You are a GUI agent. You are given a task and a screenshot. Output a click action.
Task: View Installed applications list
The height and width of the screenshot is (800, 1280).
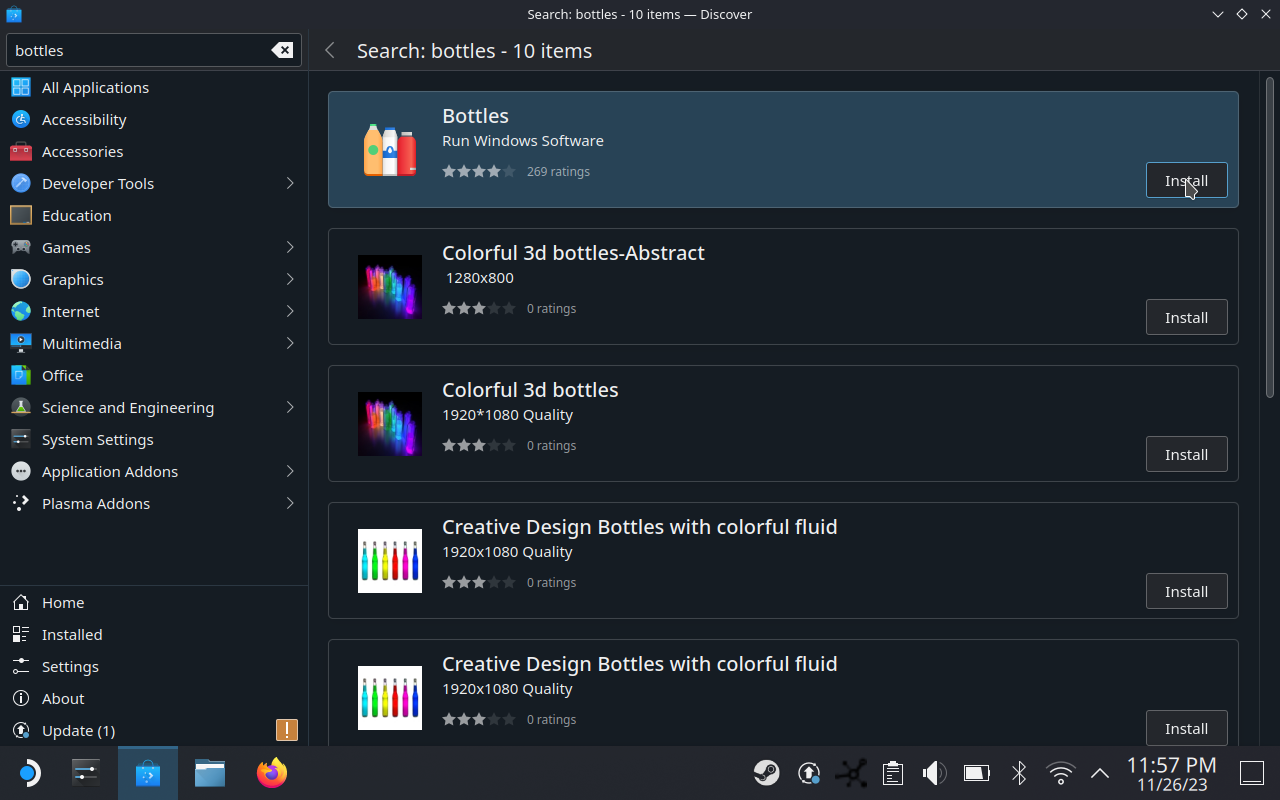(x=154, y=634)
